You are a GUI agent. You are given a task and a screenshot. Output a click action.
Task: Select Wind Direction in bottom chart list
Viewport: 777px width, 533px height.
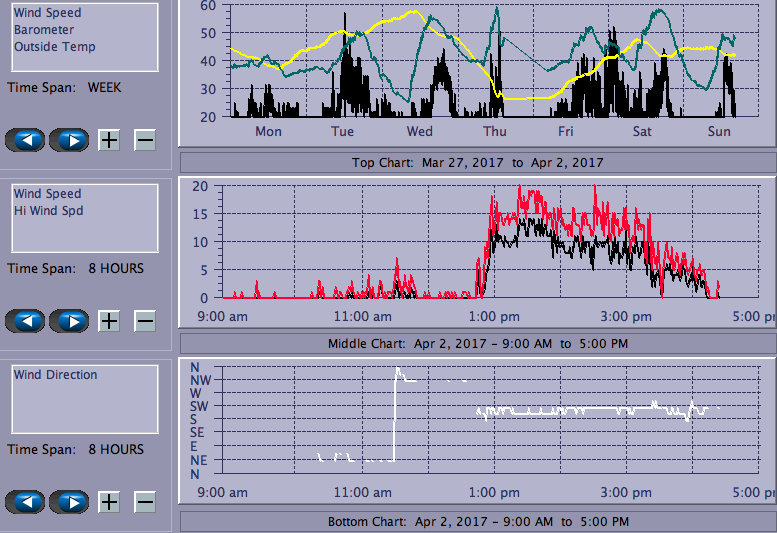[56, 375]
